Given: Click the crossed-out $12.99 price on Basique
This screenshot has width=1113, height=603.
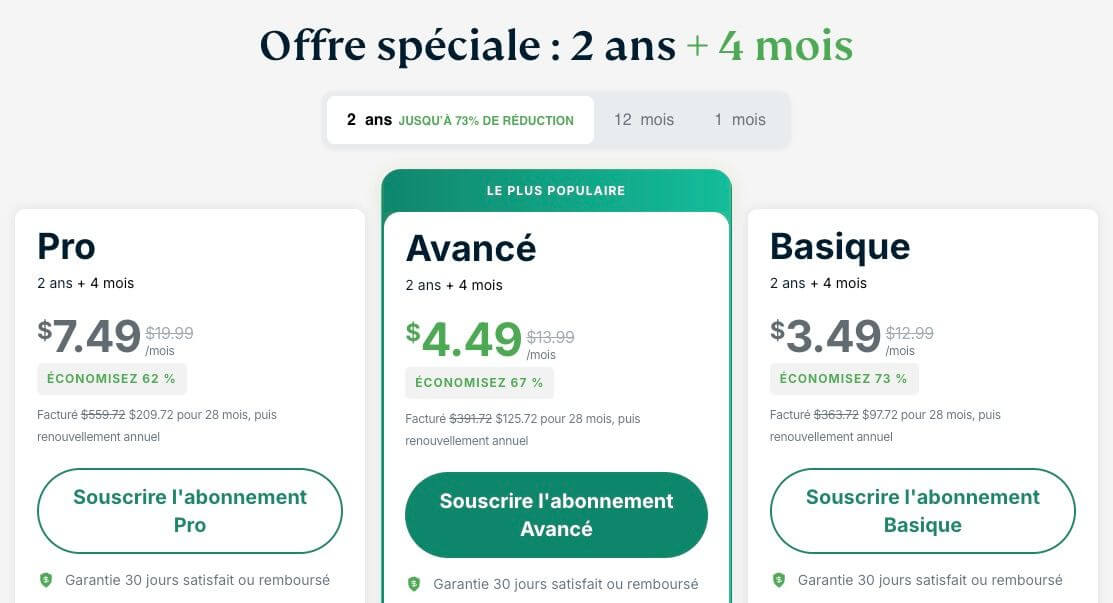Looking at the screenshot, I should 909,332.
